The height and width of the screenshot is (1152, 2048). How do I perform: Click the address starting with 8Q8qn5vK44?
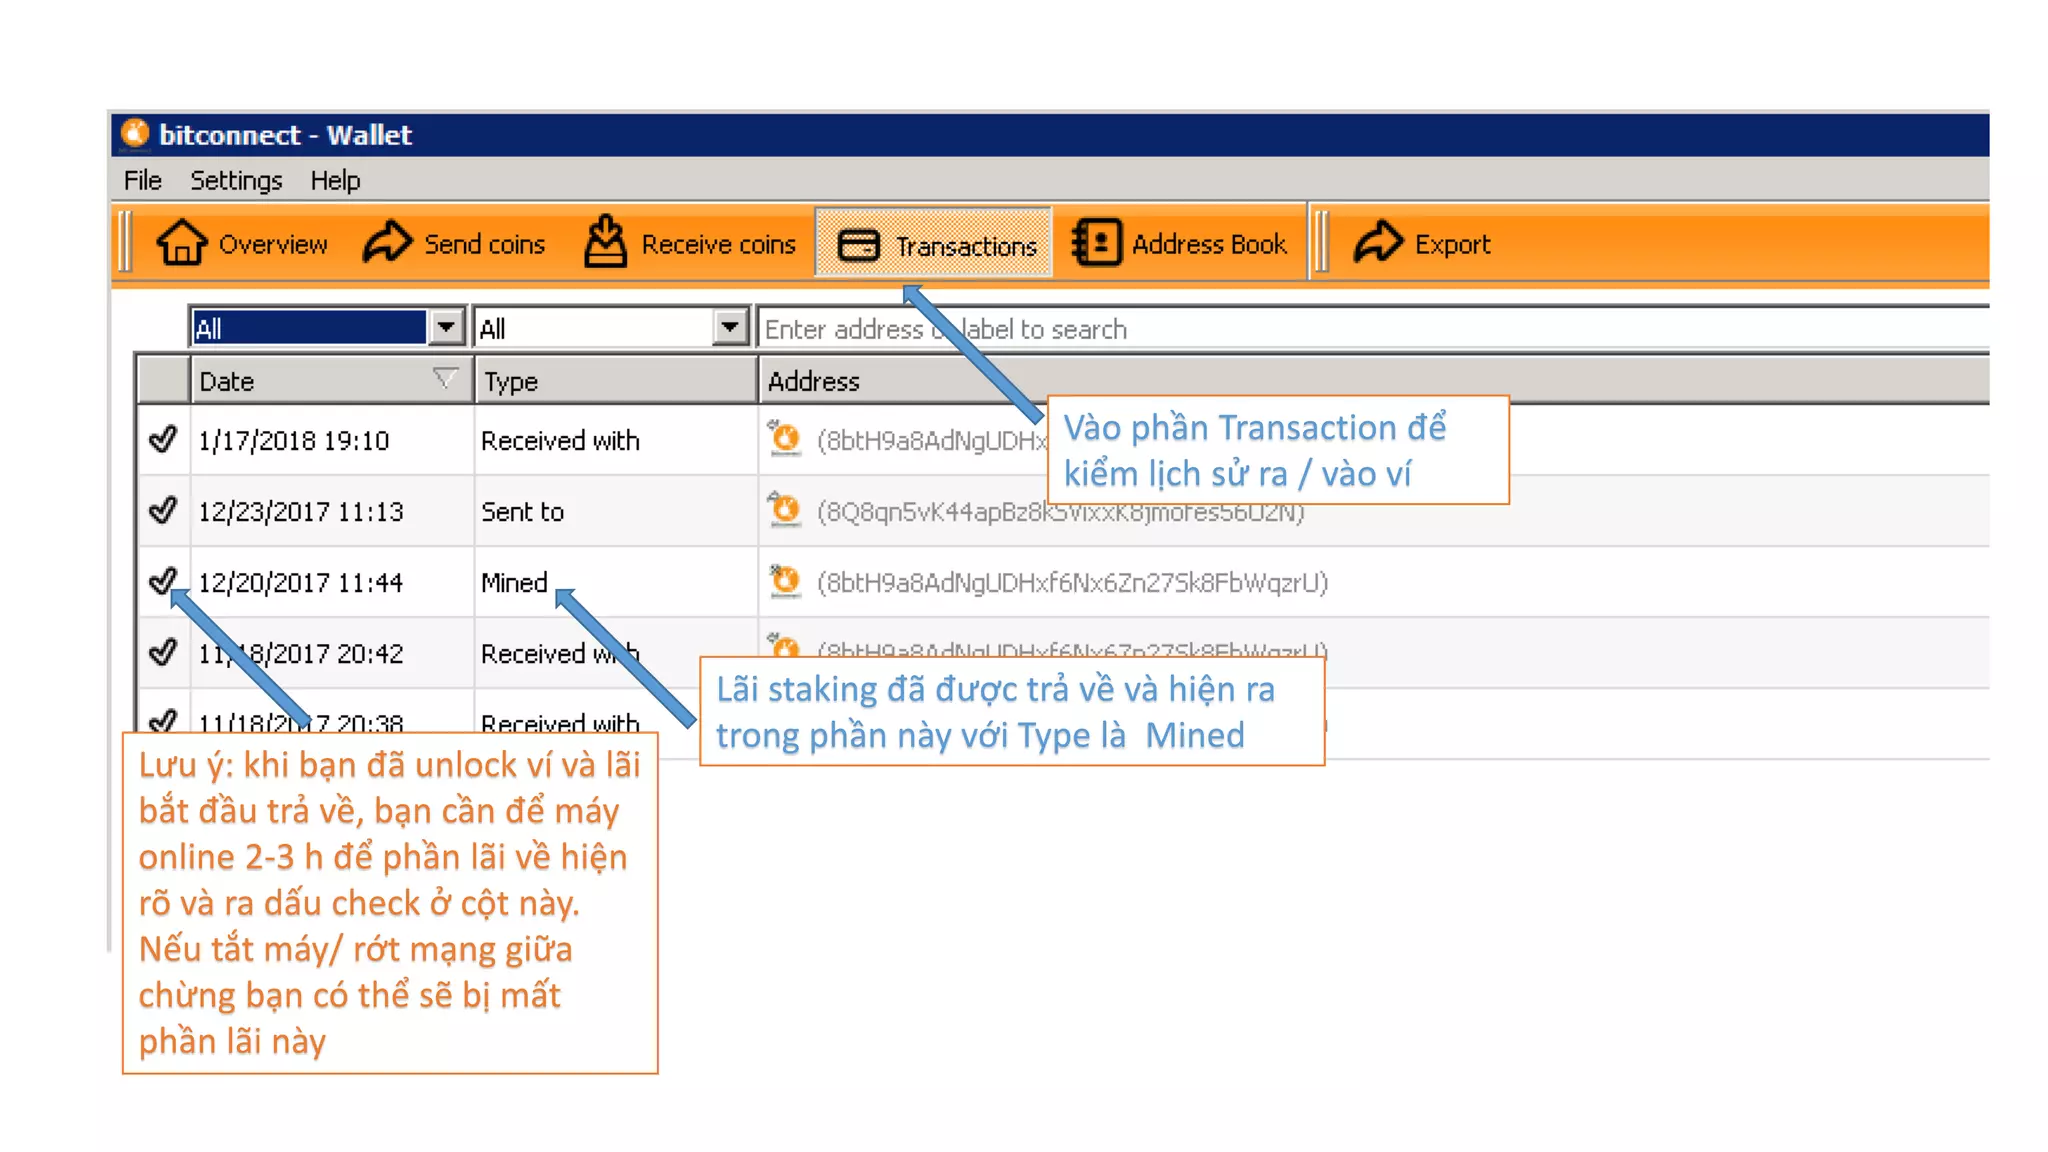point(1060,513)
